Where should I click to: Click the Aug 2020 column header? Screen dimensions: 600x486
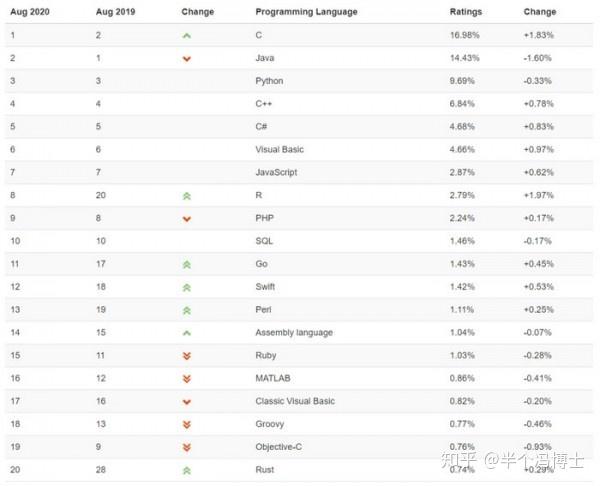click(29, 12)
